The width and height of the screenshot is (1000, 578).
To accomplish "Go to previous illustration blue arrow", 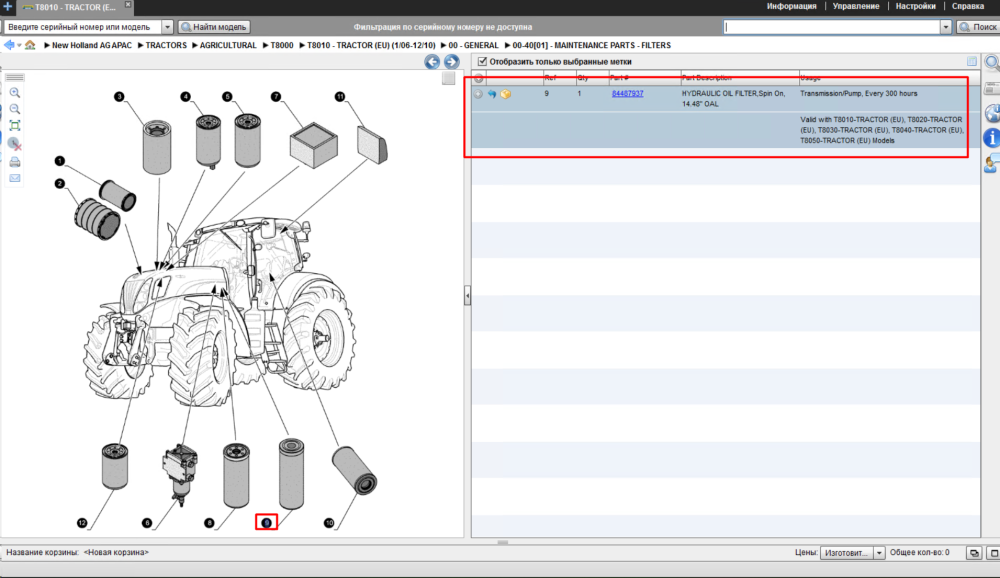I will coord(432,62).
